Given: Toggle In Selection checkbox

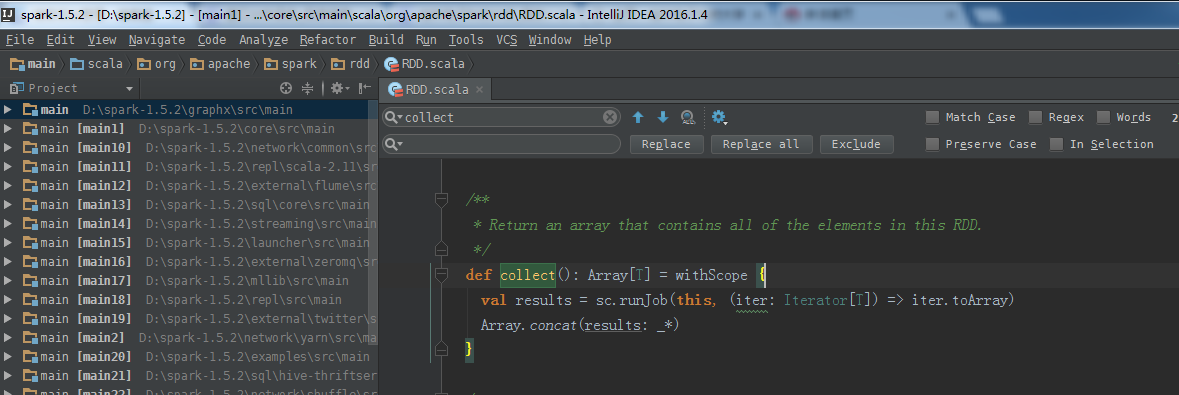Looking at the screenshot, I should click(1056, 144).
